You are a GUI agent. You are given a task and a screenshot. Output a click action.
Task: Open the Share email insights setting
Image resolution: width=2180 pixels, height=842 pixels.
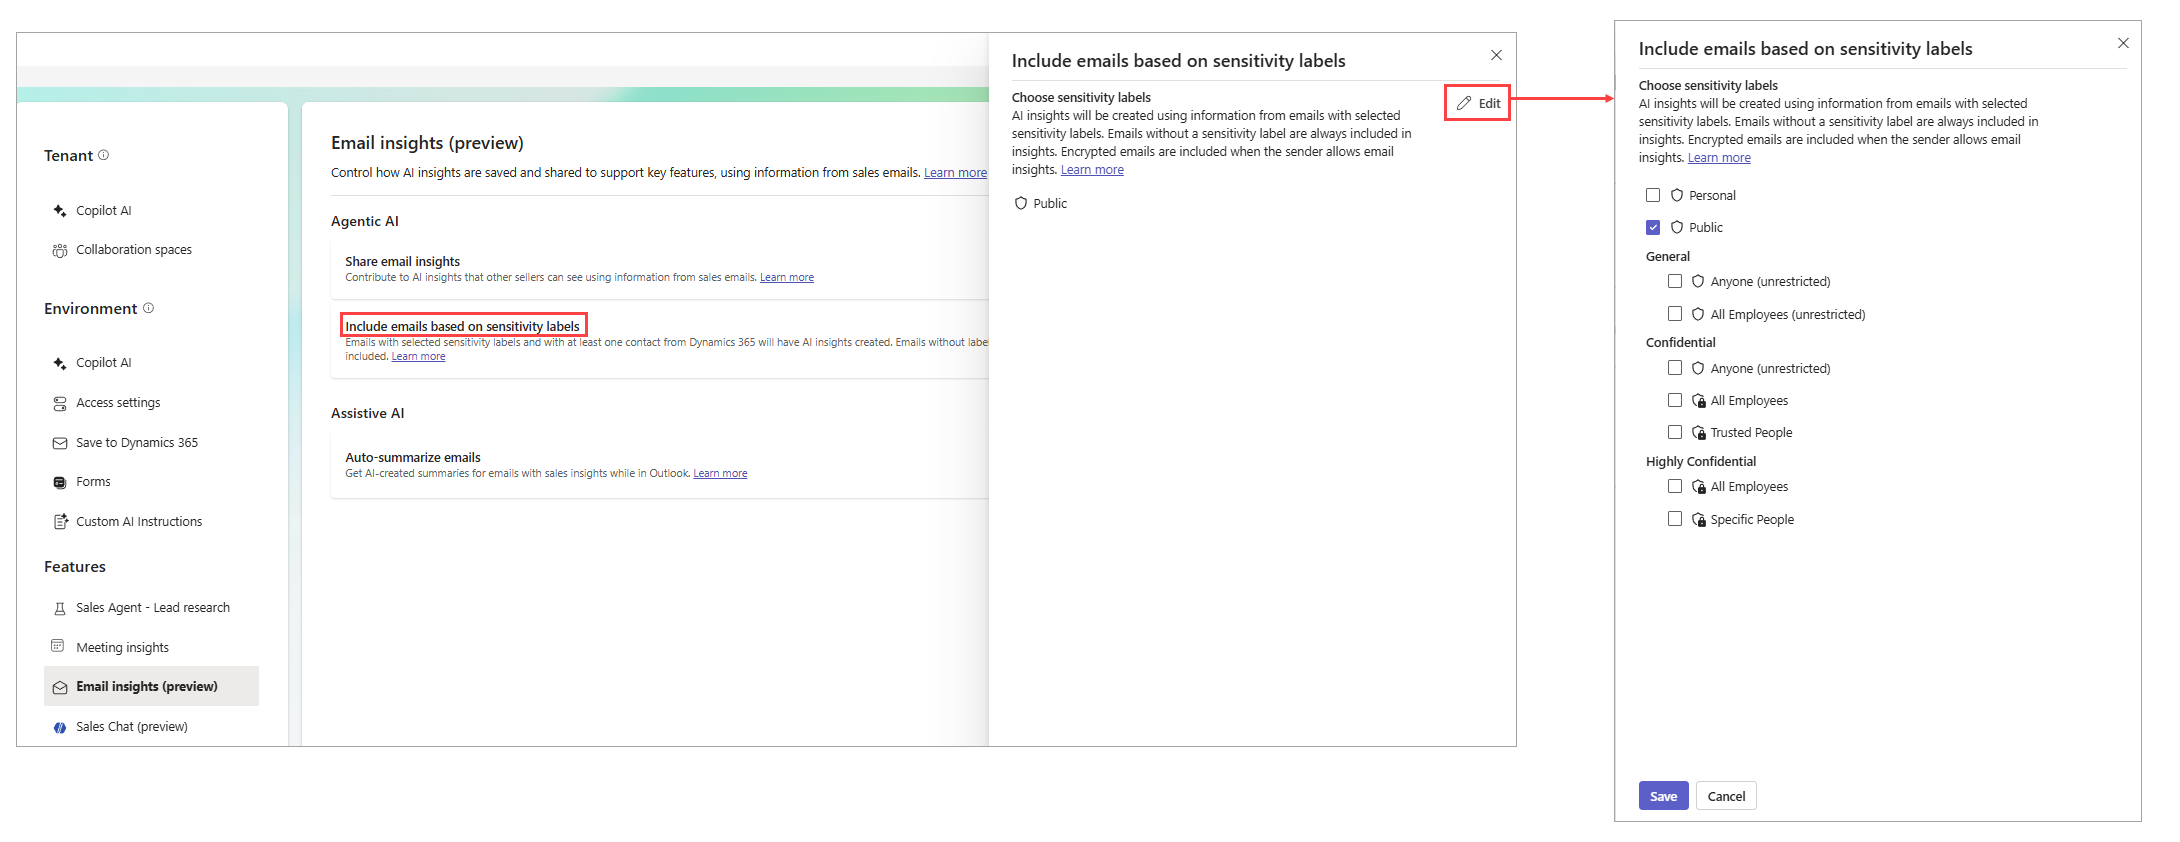coord(403,261)
